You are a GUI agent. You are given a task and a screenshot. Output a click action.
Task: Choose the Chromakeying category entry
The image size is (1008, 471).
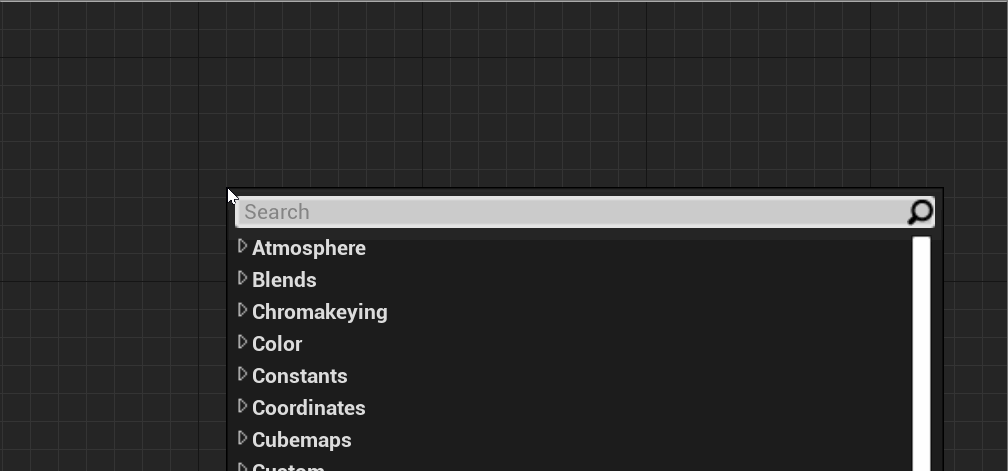[x=320, y=312]
